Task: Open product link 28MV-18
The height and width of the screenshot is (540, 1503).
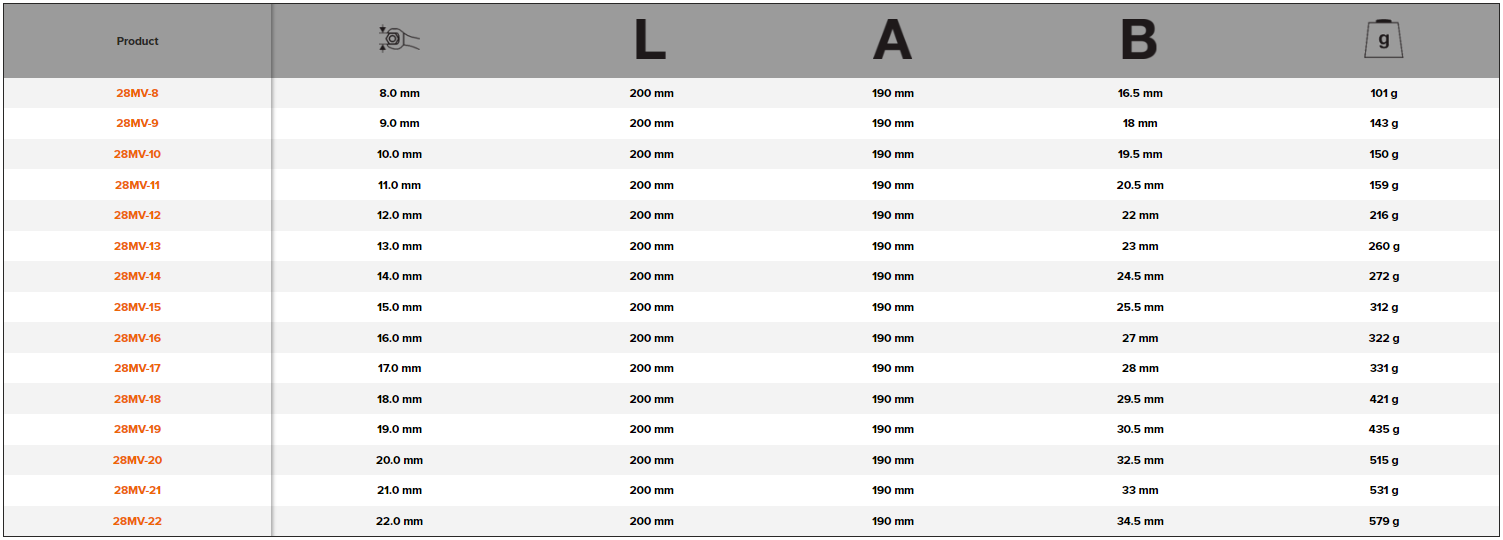Action: pyautogui.click(x=138, y=399)
